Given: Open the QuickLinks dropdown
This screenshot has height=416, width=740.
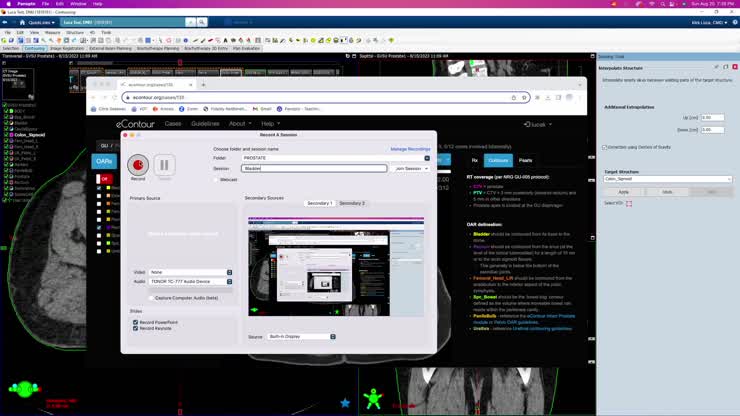Looking at the screenshot, I should (41, 23).
